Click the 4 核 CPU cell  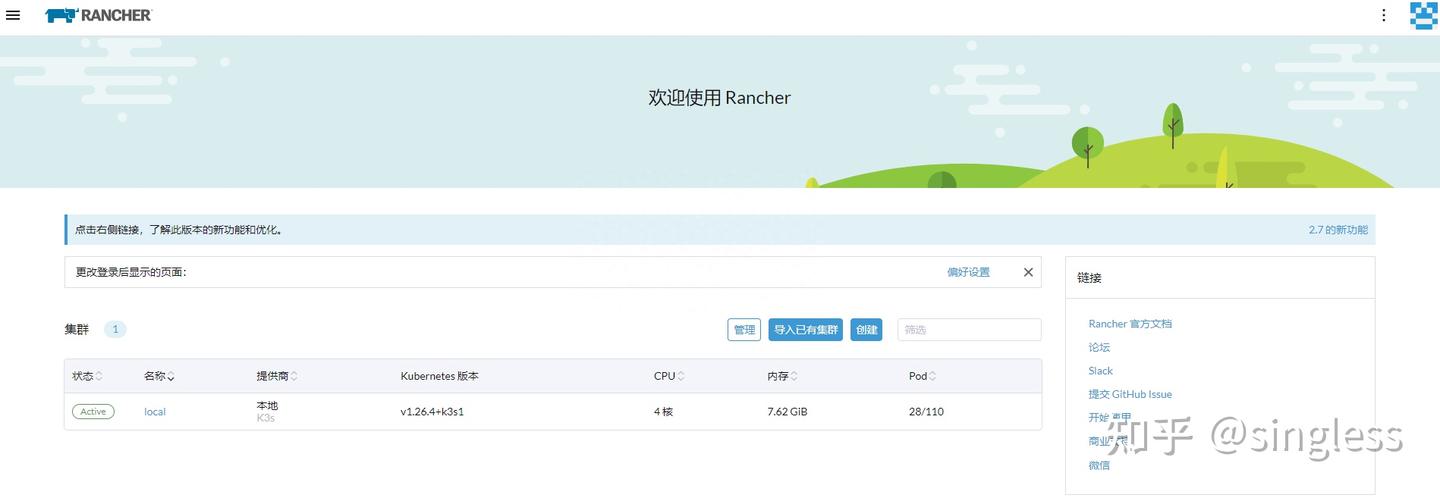663,412
